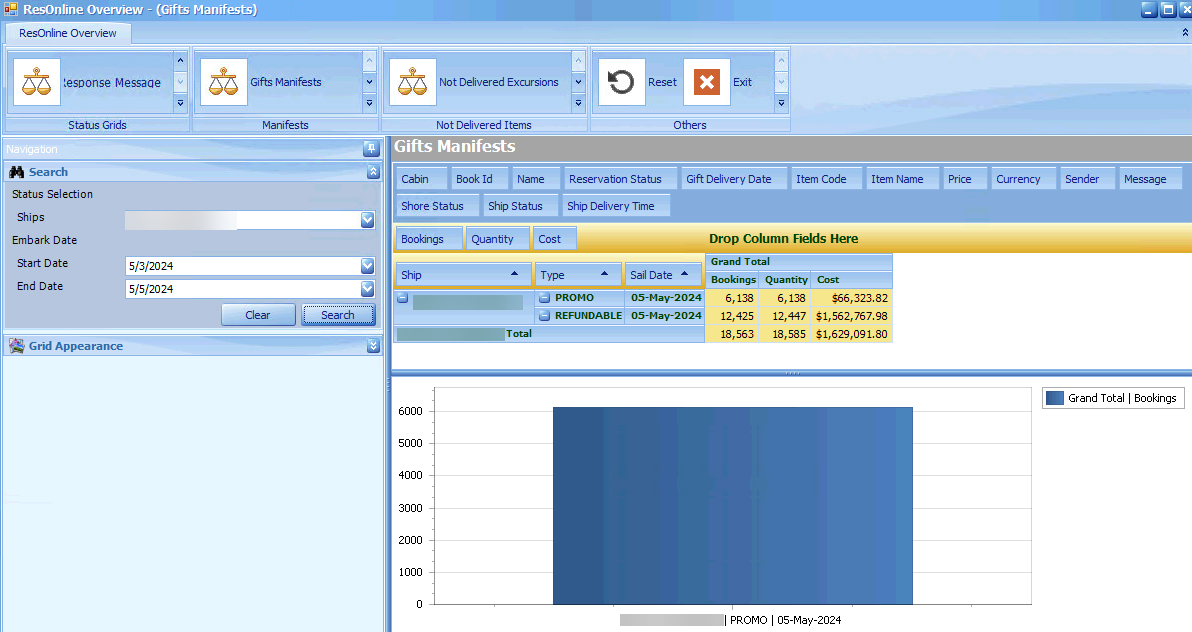Screen dimensions: 1192x632
Task: Click the $1,562,767.98 cost cell
Action: (851, 316)
